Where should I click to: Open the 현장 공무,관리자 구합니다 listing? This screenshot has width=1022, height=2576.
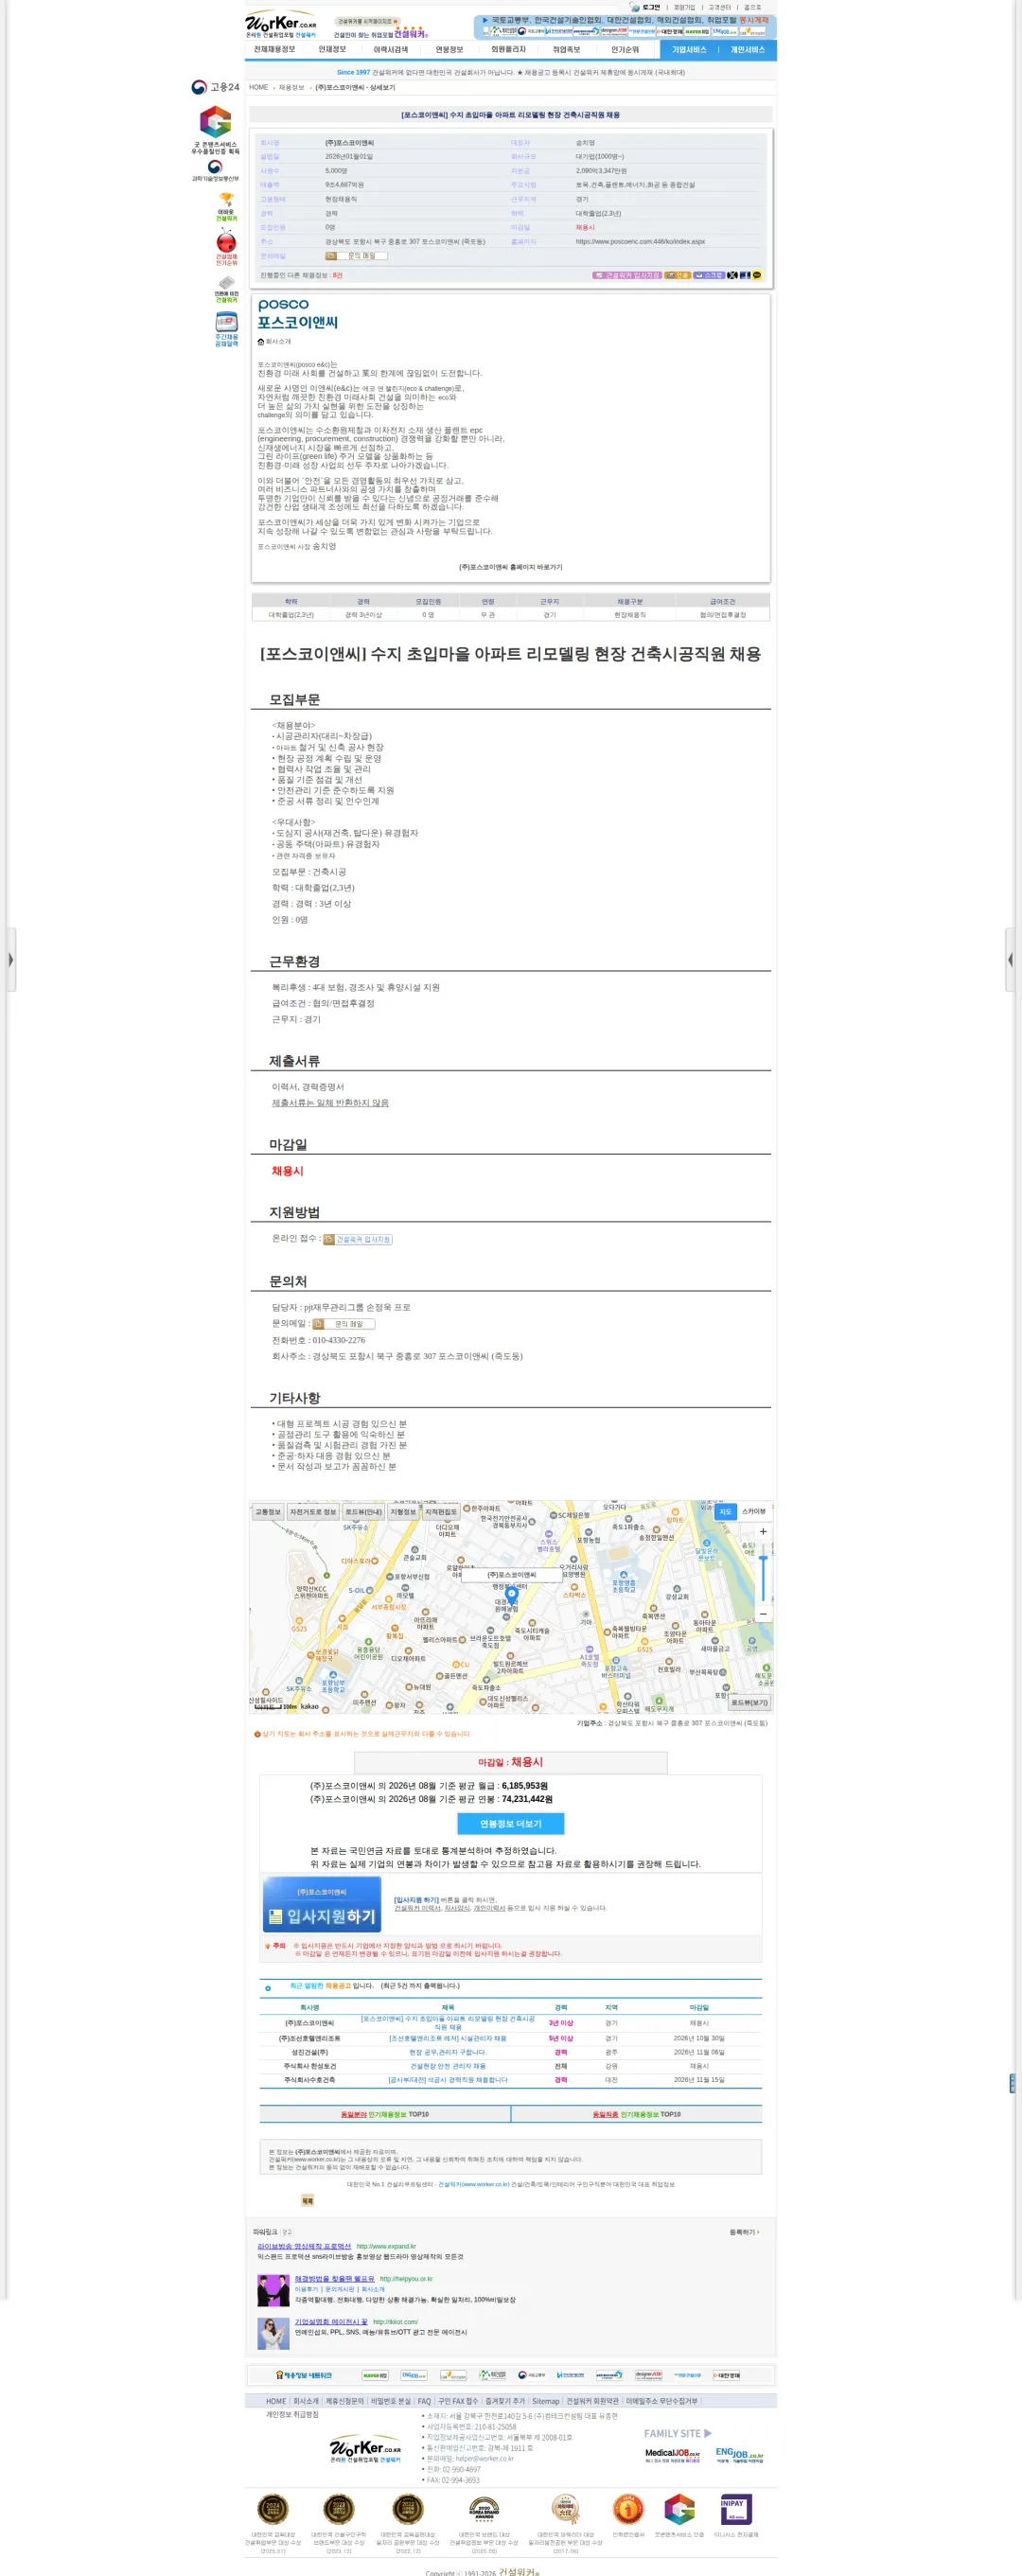(448, 2052)
